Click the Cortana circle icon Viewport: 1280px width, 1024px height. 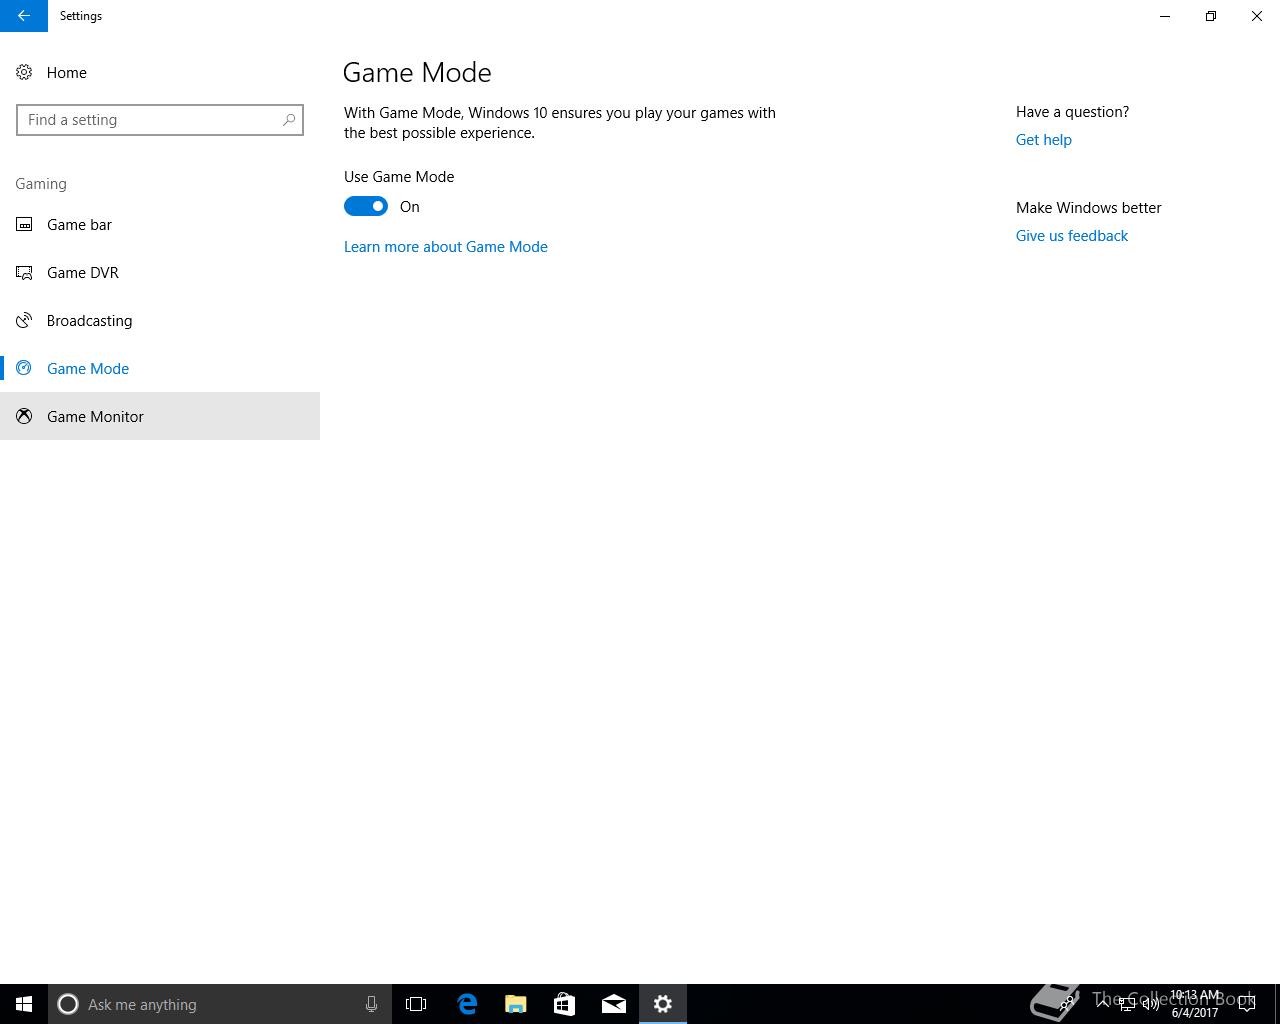click(x=68, y=1004)
